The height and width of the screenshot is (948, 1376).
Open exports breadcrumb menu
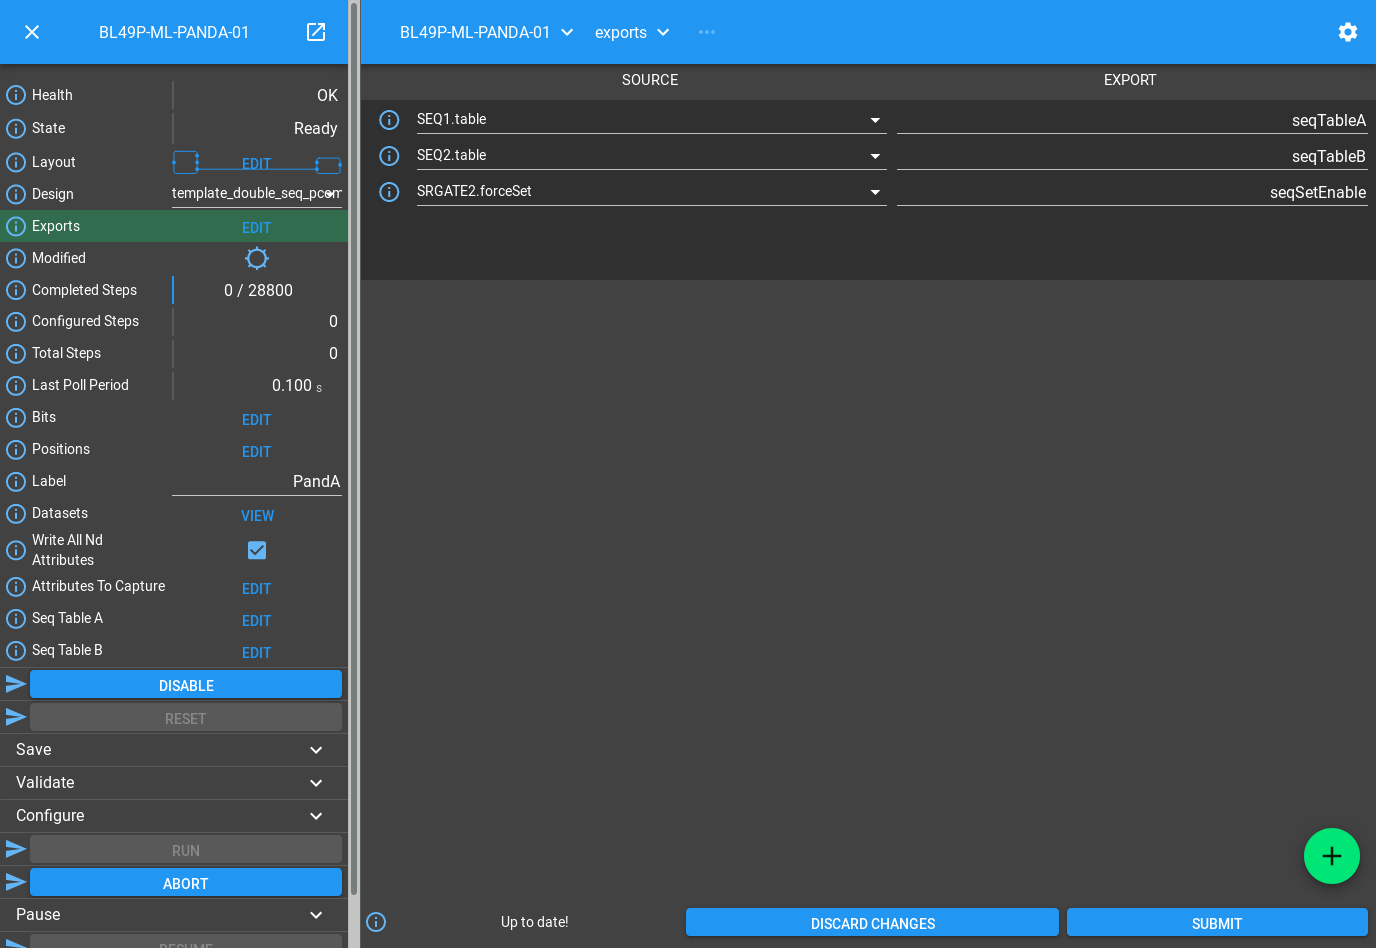663,32
